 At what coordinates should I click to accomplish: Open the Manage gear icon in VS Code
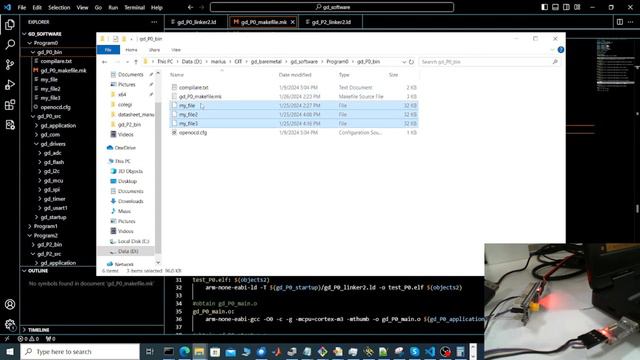10,324
